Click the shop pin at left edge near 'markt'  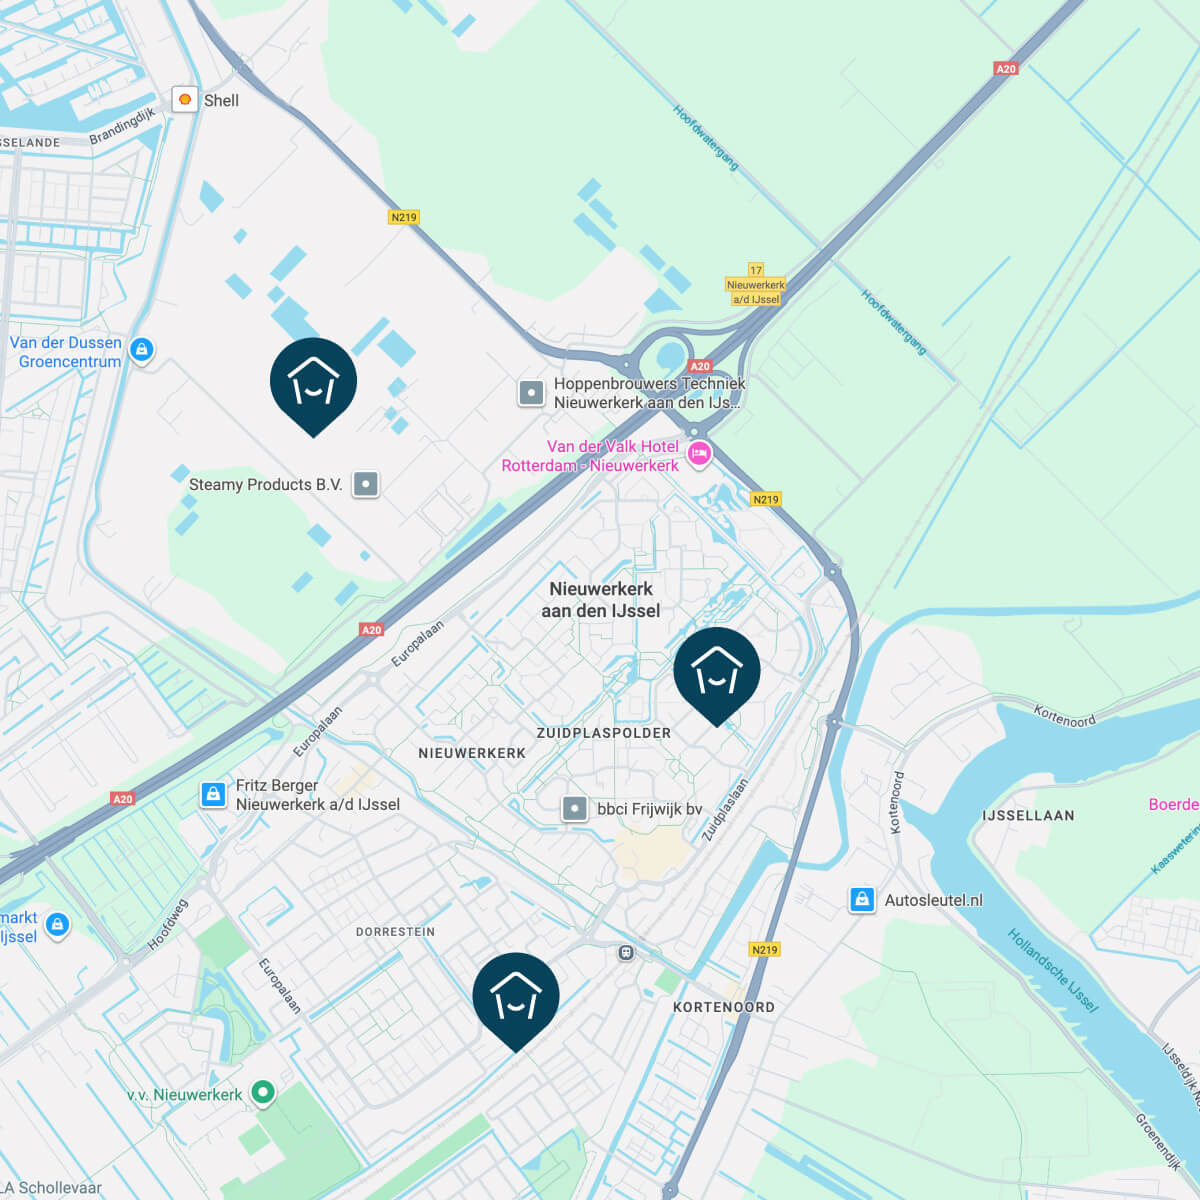tap(58, 926)
